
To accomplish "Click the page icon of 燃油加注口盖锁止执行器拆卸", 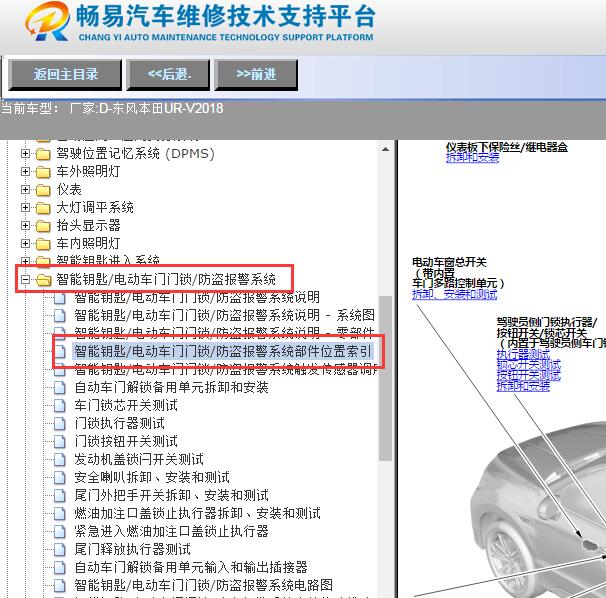I will click(60, 514).
